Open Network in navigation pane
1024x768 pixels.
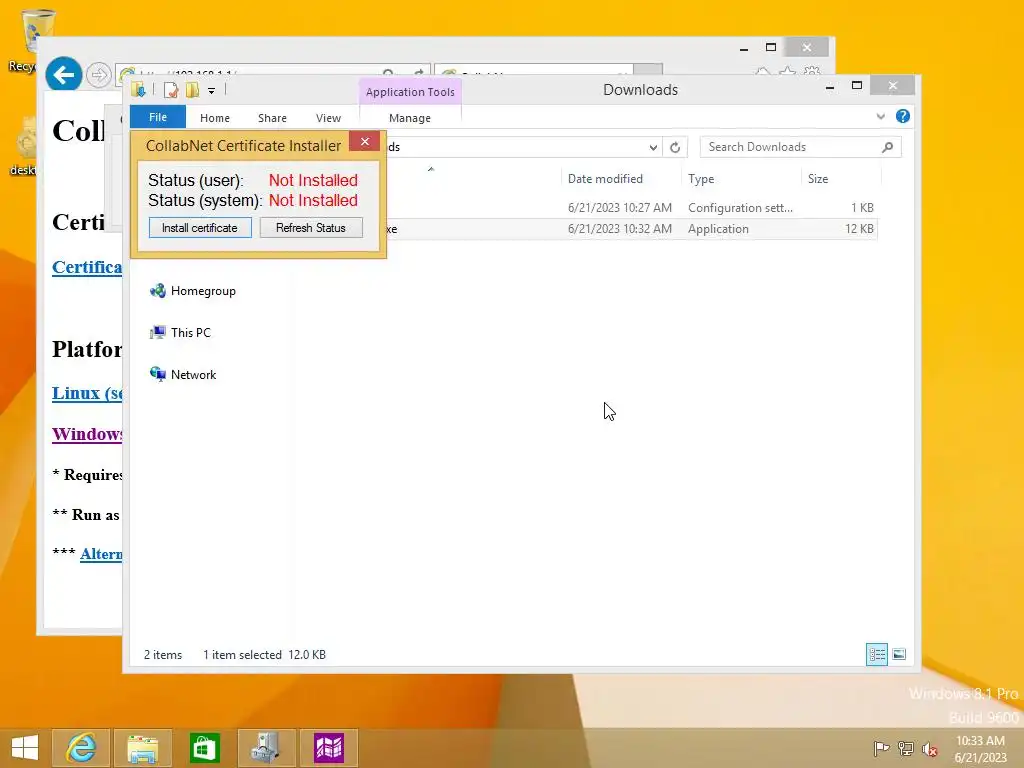pos(193,375)
